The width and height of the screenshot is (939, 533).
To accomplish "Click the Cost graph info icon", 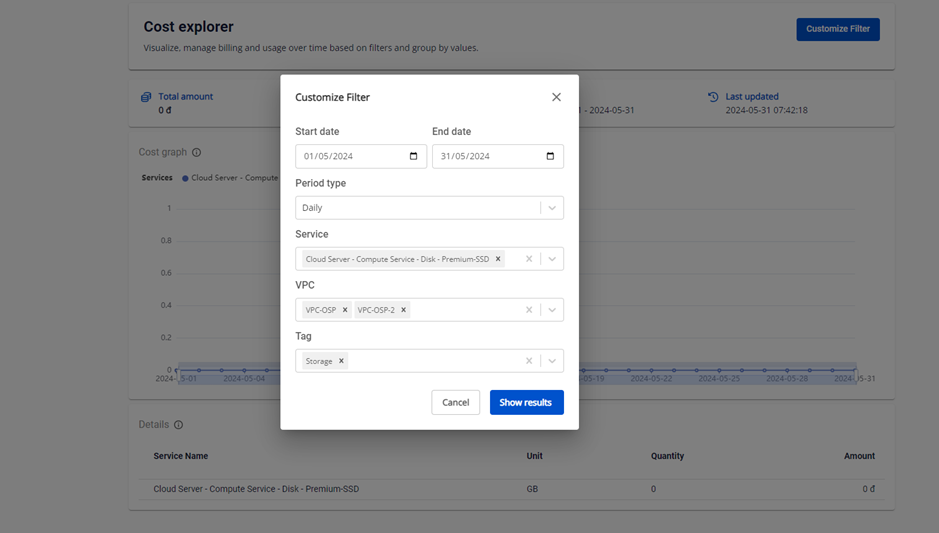I will pyautogui.click(x=196, y=152).
